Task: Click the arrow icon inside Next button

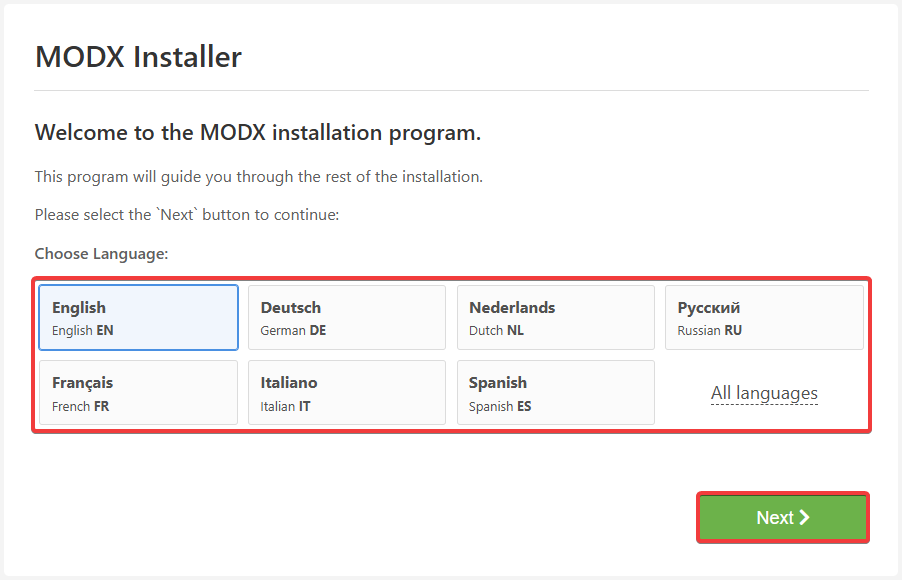Action: [806, 517]
